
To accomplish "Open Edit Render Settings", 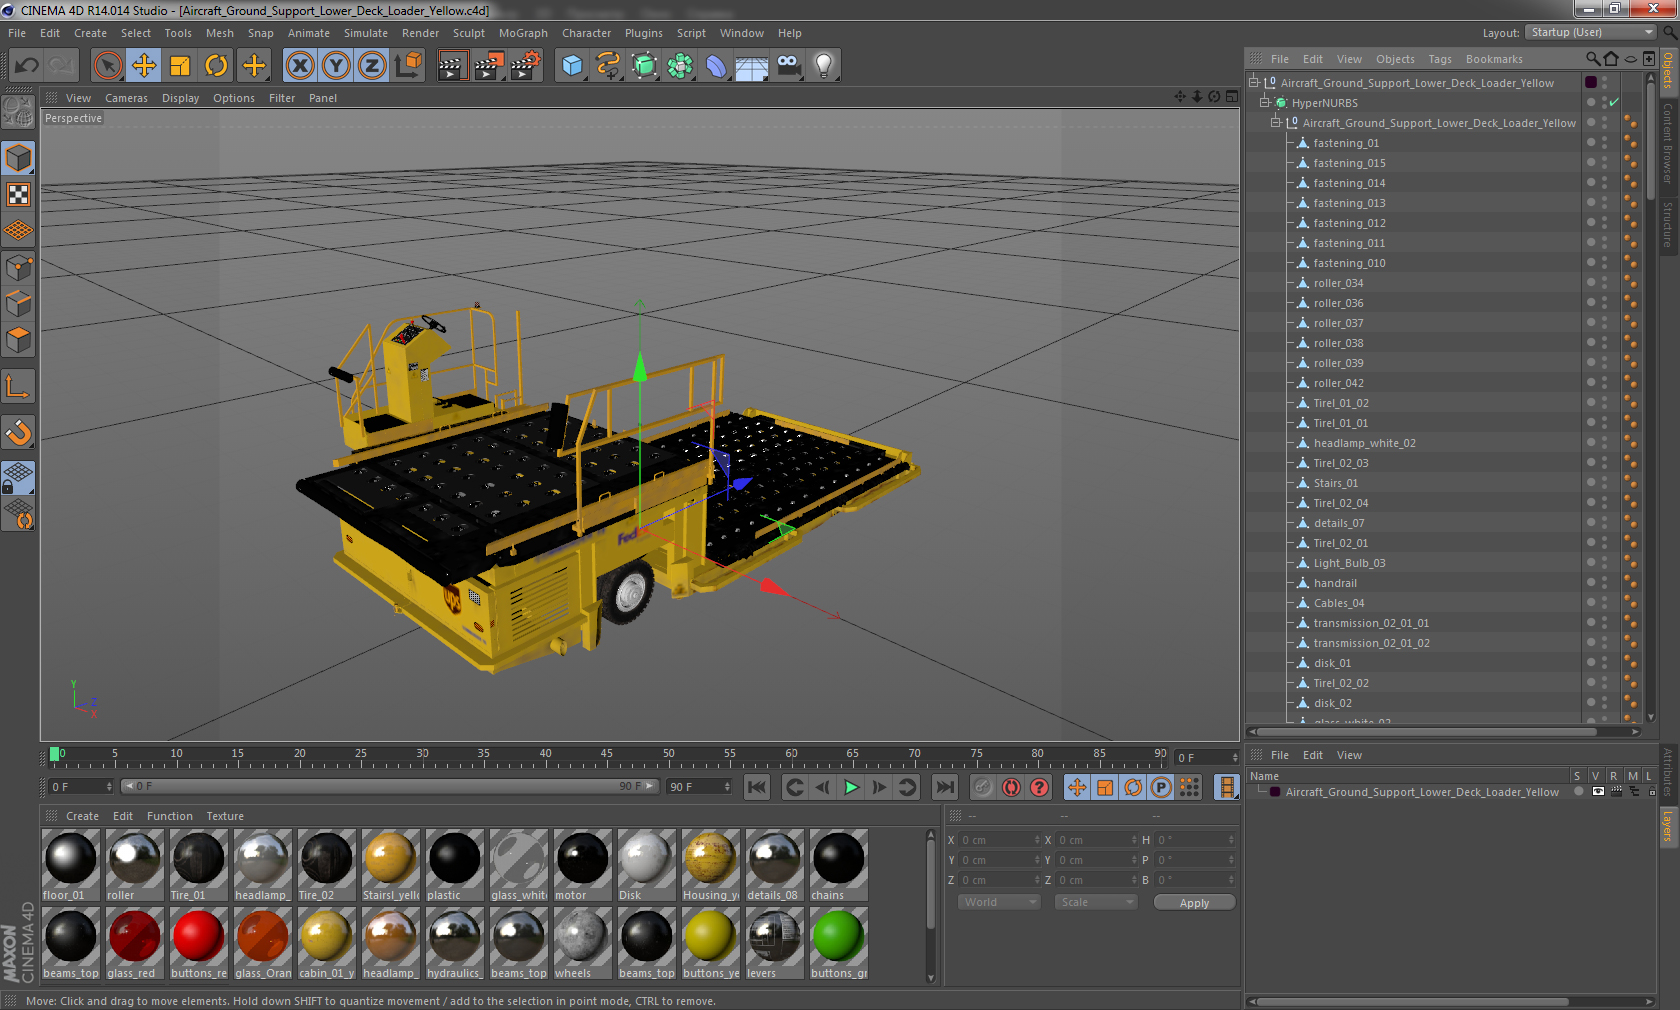I will 526,66.
